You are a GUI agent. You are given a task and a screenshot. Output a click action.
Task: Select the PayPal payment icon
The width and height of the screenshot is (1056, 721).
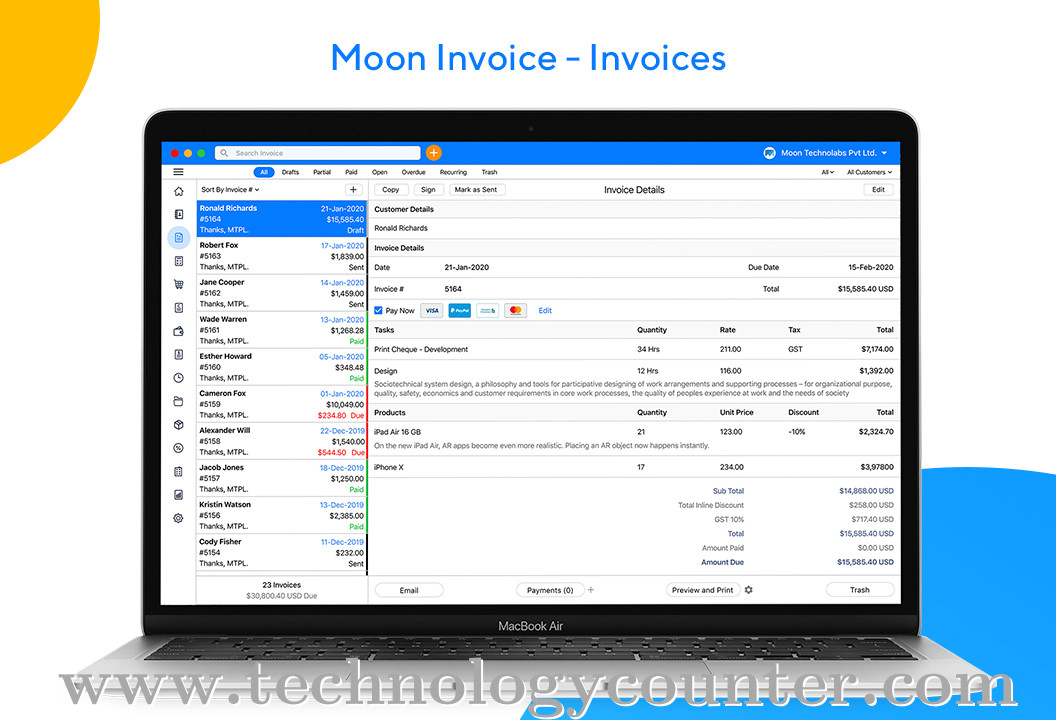(x=459, y=310)
